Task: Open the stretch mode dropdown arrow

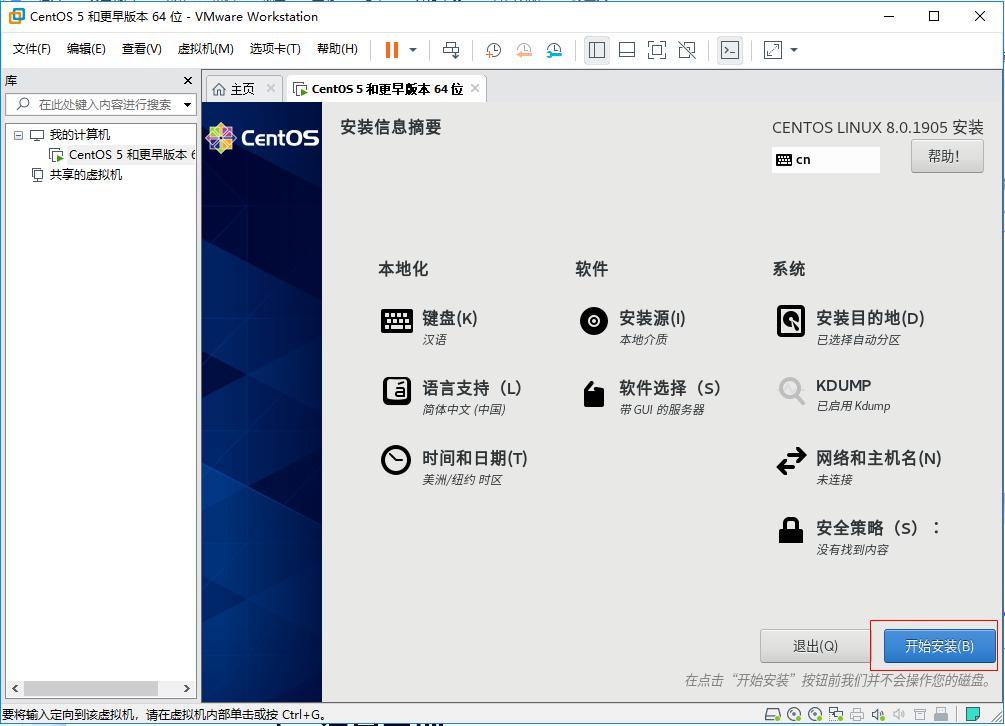Action: pyautogui.click(x=792, y=50)
